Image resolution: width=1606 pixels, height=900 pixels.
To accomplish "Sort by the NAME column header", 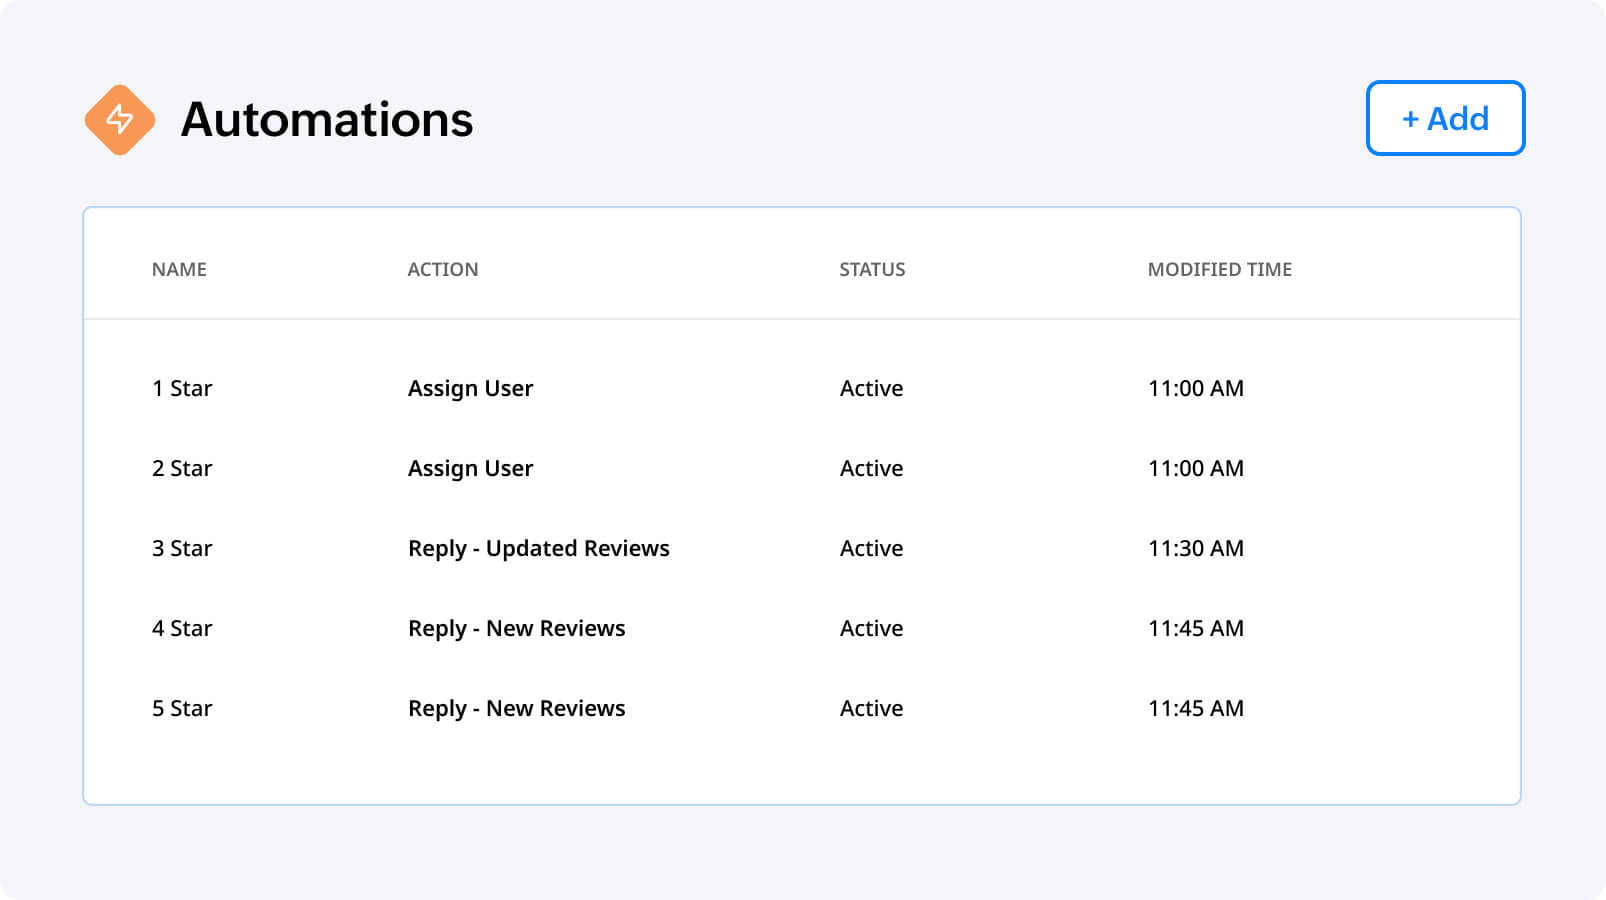I will pyautogui.click(x=179, y=269).
